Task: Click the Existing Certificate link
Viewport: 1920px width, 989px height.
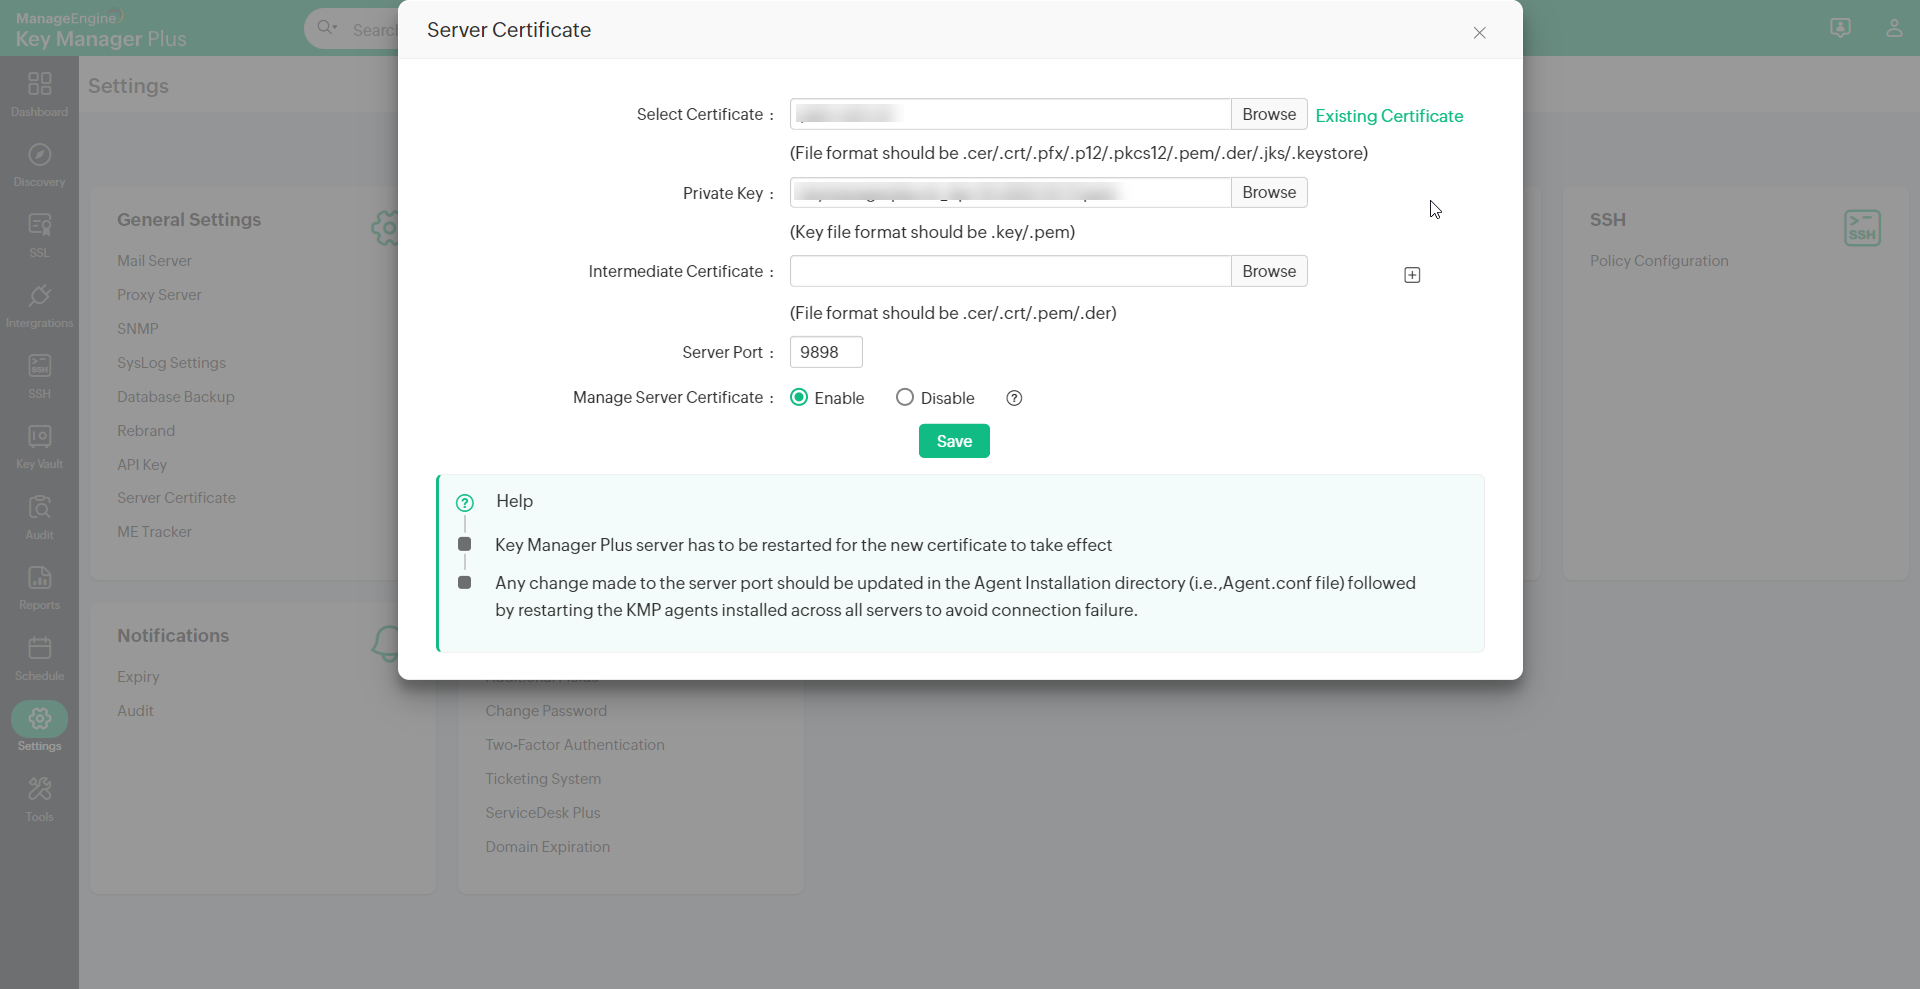Action: click(1389, 116)
